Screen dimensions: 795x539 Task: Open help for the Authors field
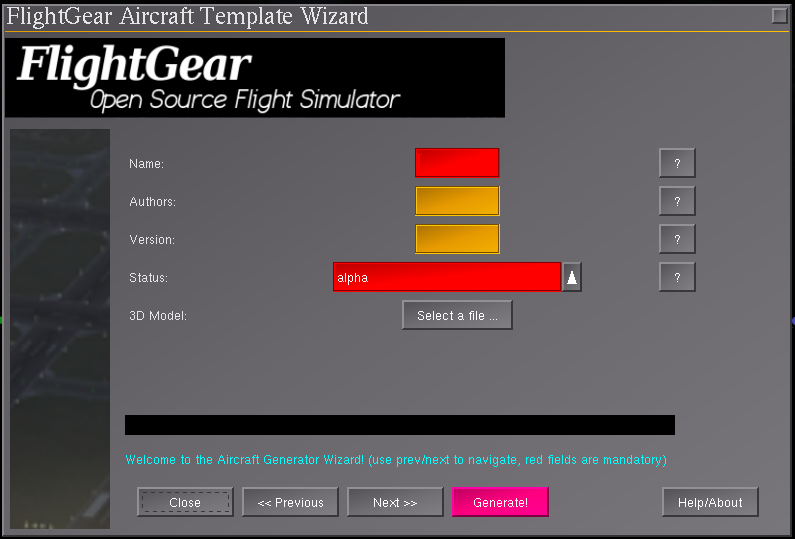pyautogui.click(x=677, y=201)
